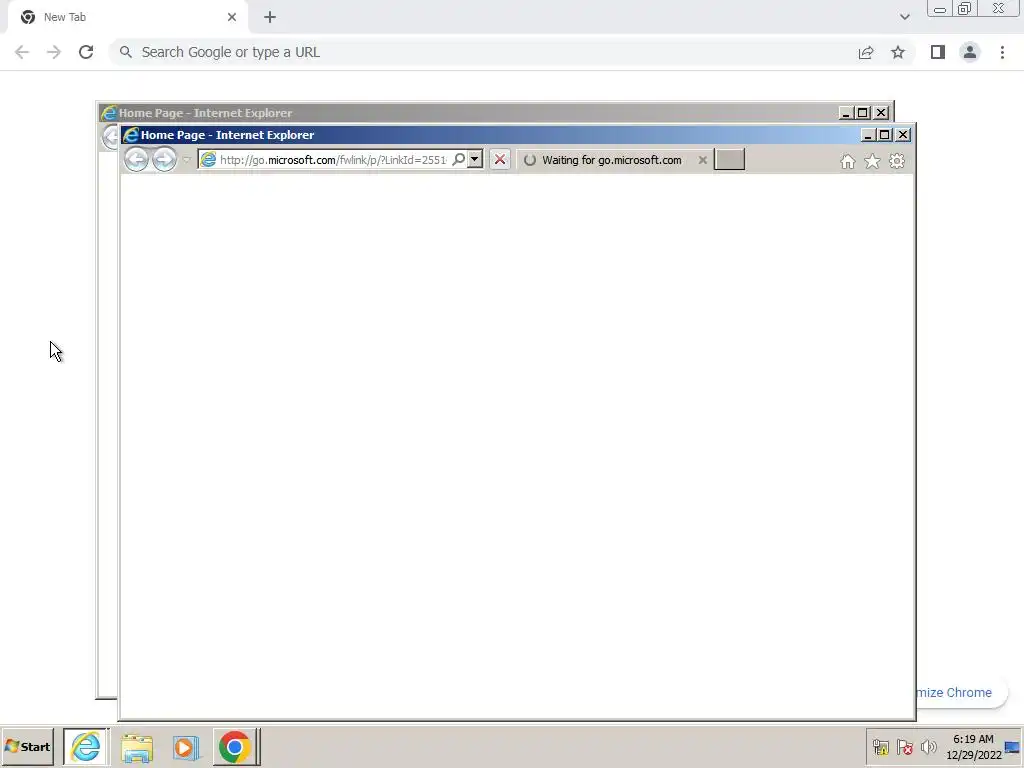Click the background Internet Explorer title bar
Viewport: 1024px width, 768px height.
point(467,113)
